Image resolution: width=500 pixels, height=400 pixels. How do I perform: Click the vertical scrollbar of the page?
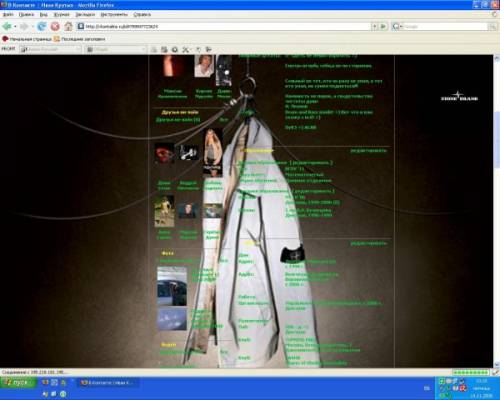tap(496, 210)
